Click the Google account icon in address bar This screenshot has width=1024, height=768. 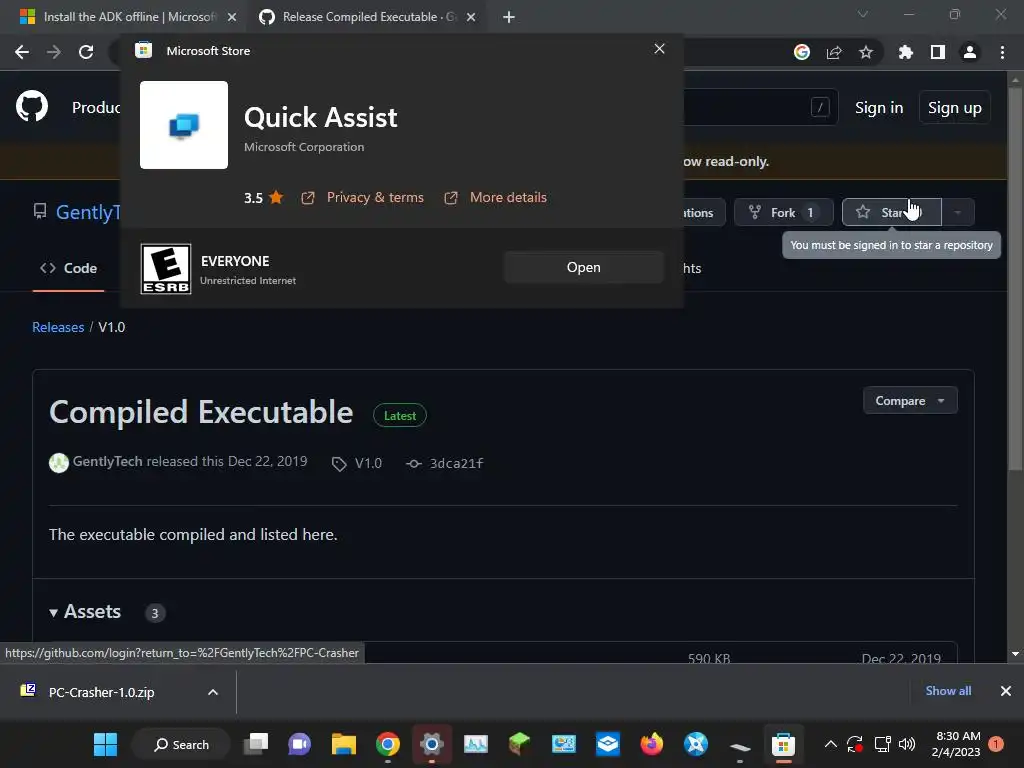pos(801,52)
